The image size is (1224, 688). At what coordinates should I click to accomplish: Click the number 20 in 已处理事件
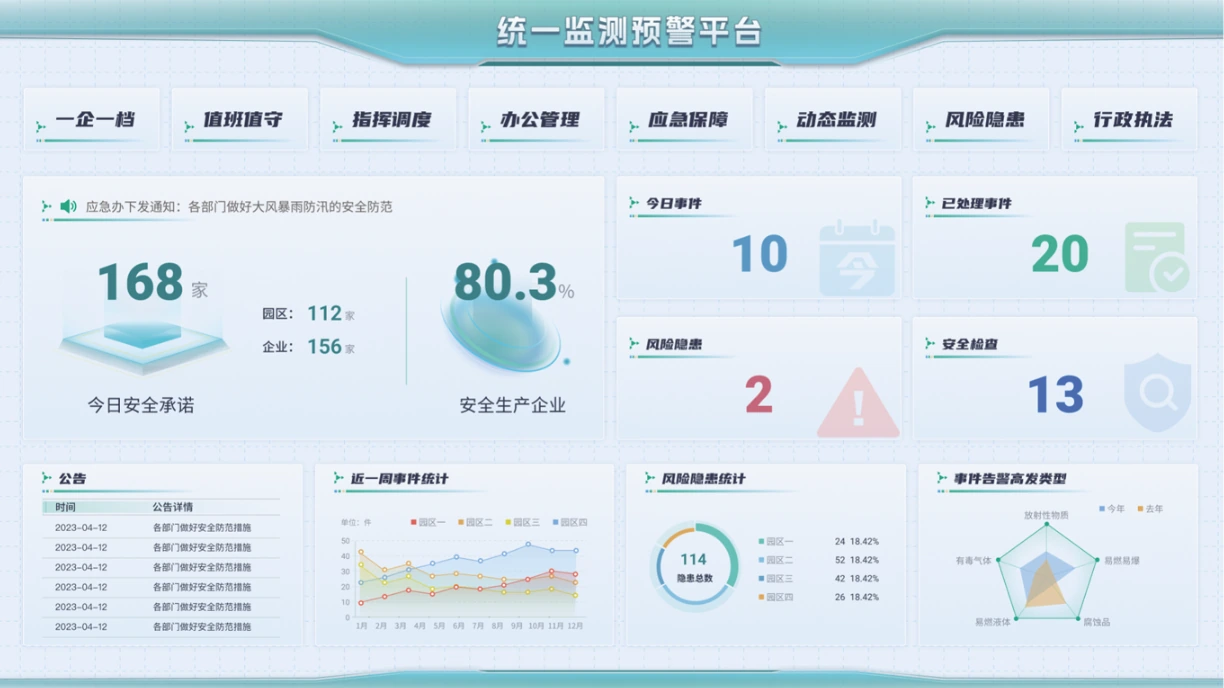(x=1059, y=254)
